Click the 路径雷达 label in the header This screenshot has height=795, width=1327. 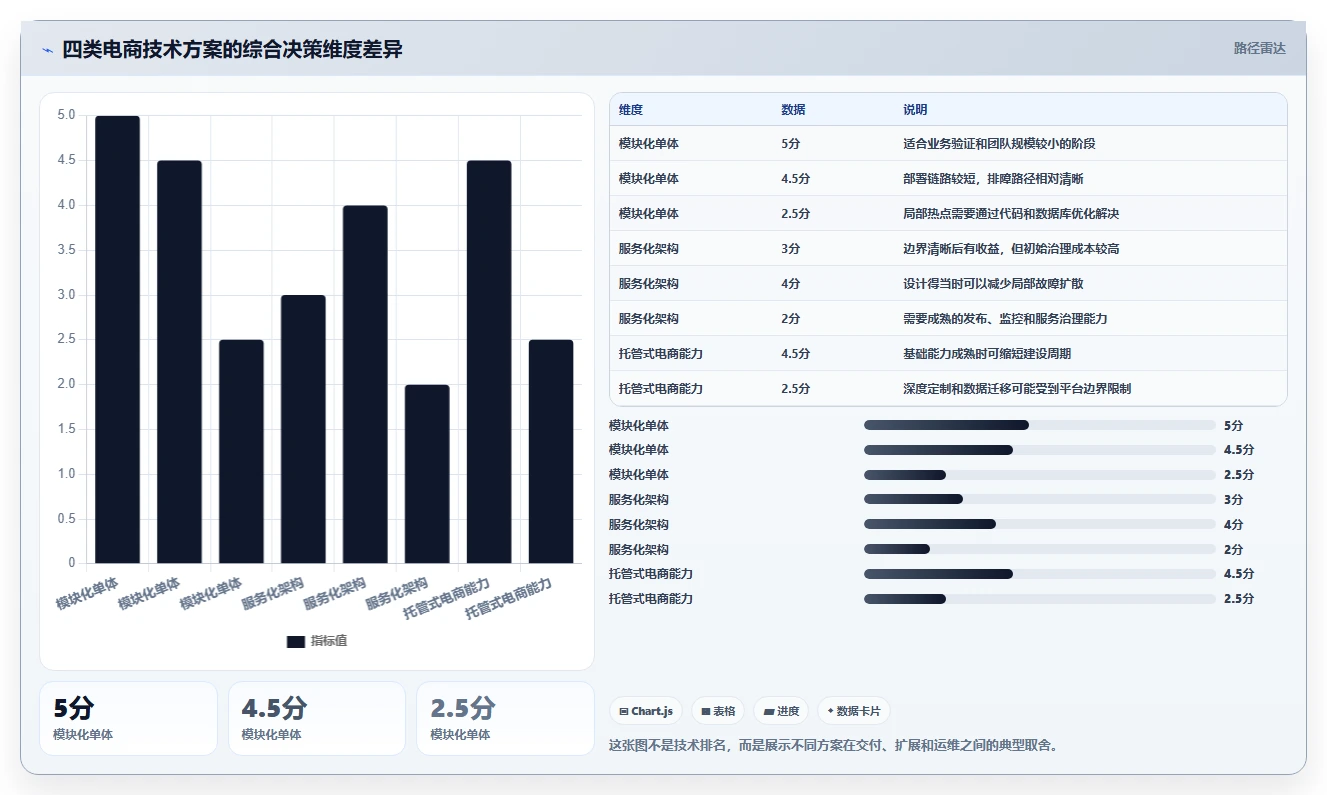(1260, 48)
